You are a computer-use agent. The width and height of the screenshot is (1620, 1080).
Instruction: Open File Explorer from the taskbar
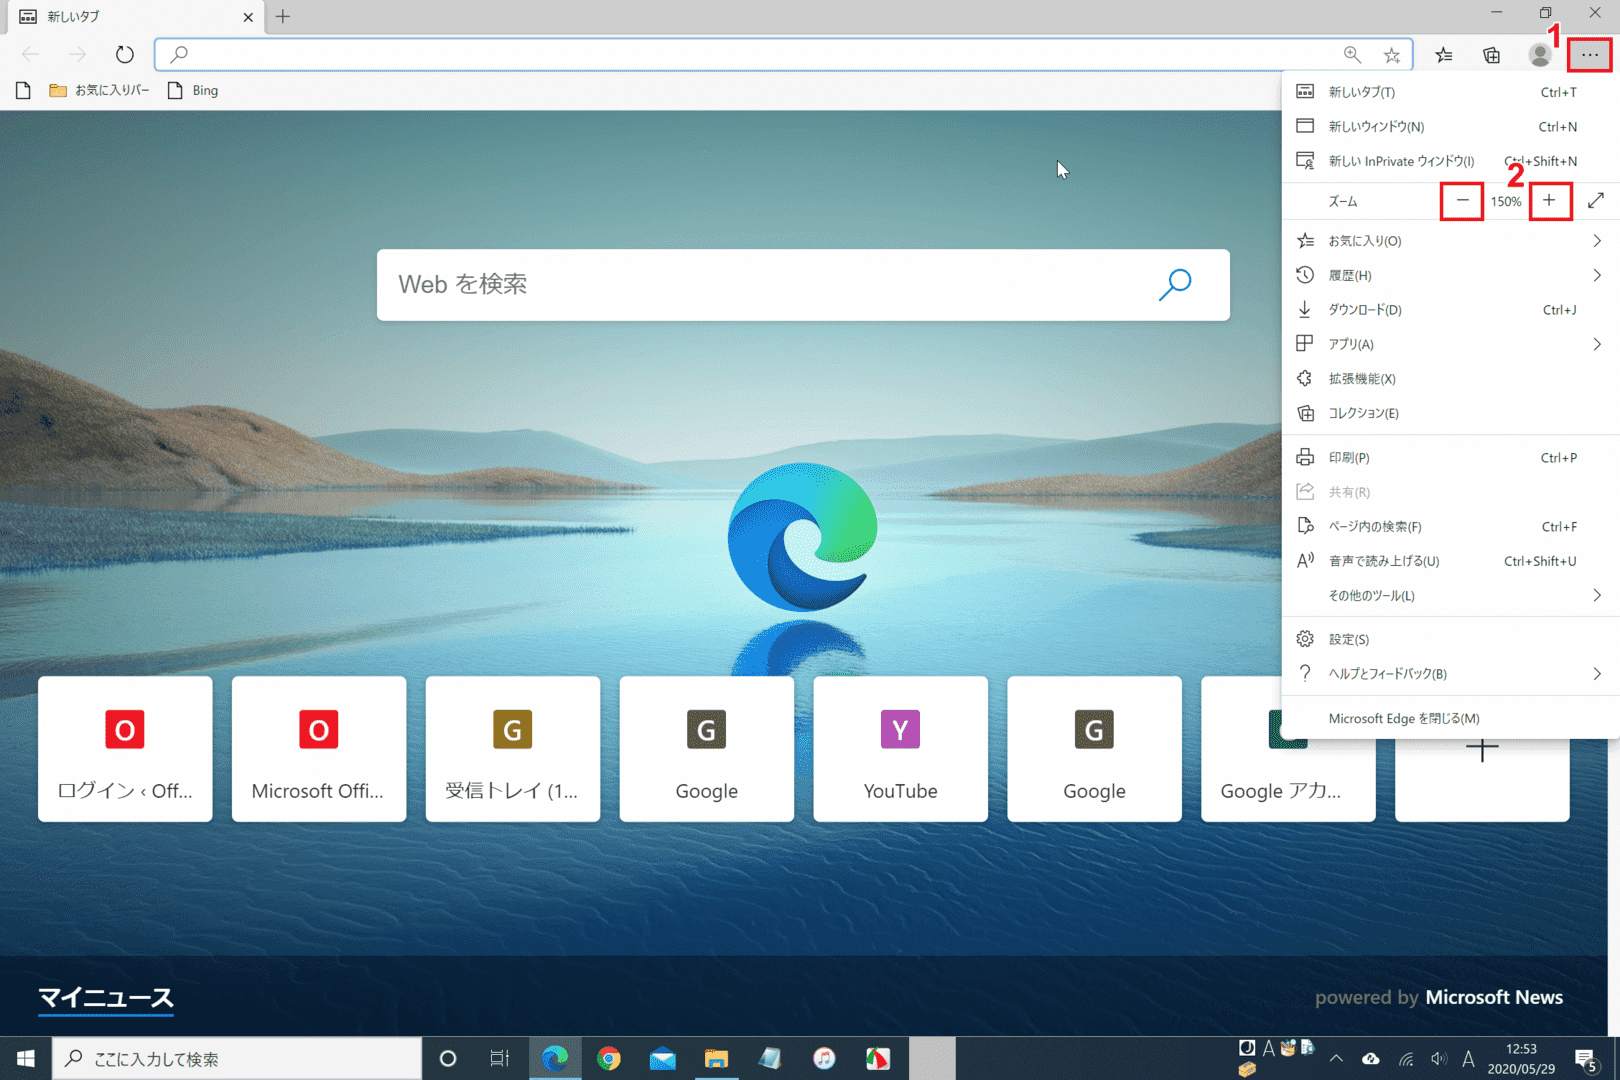click(x=716, y=1059)
